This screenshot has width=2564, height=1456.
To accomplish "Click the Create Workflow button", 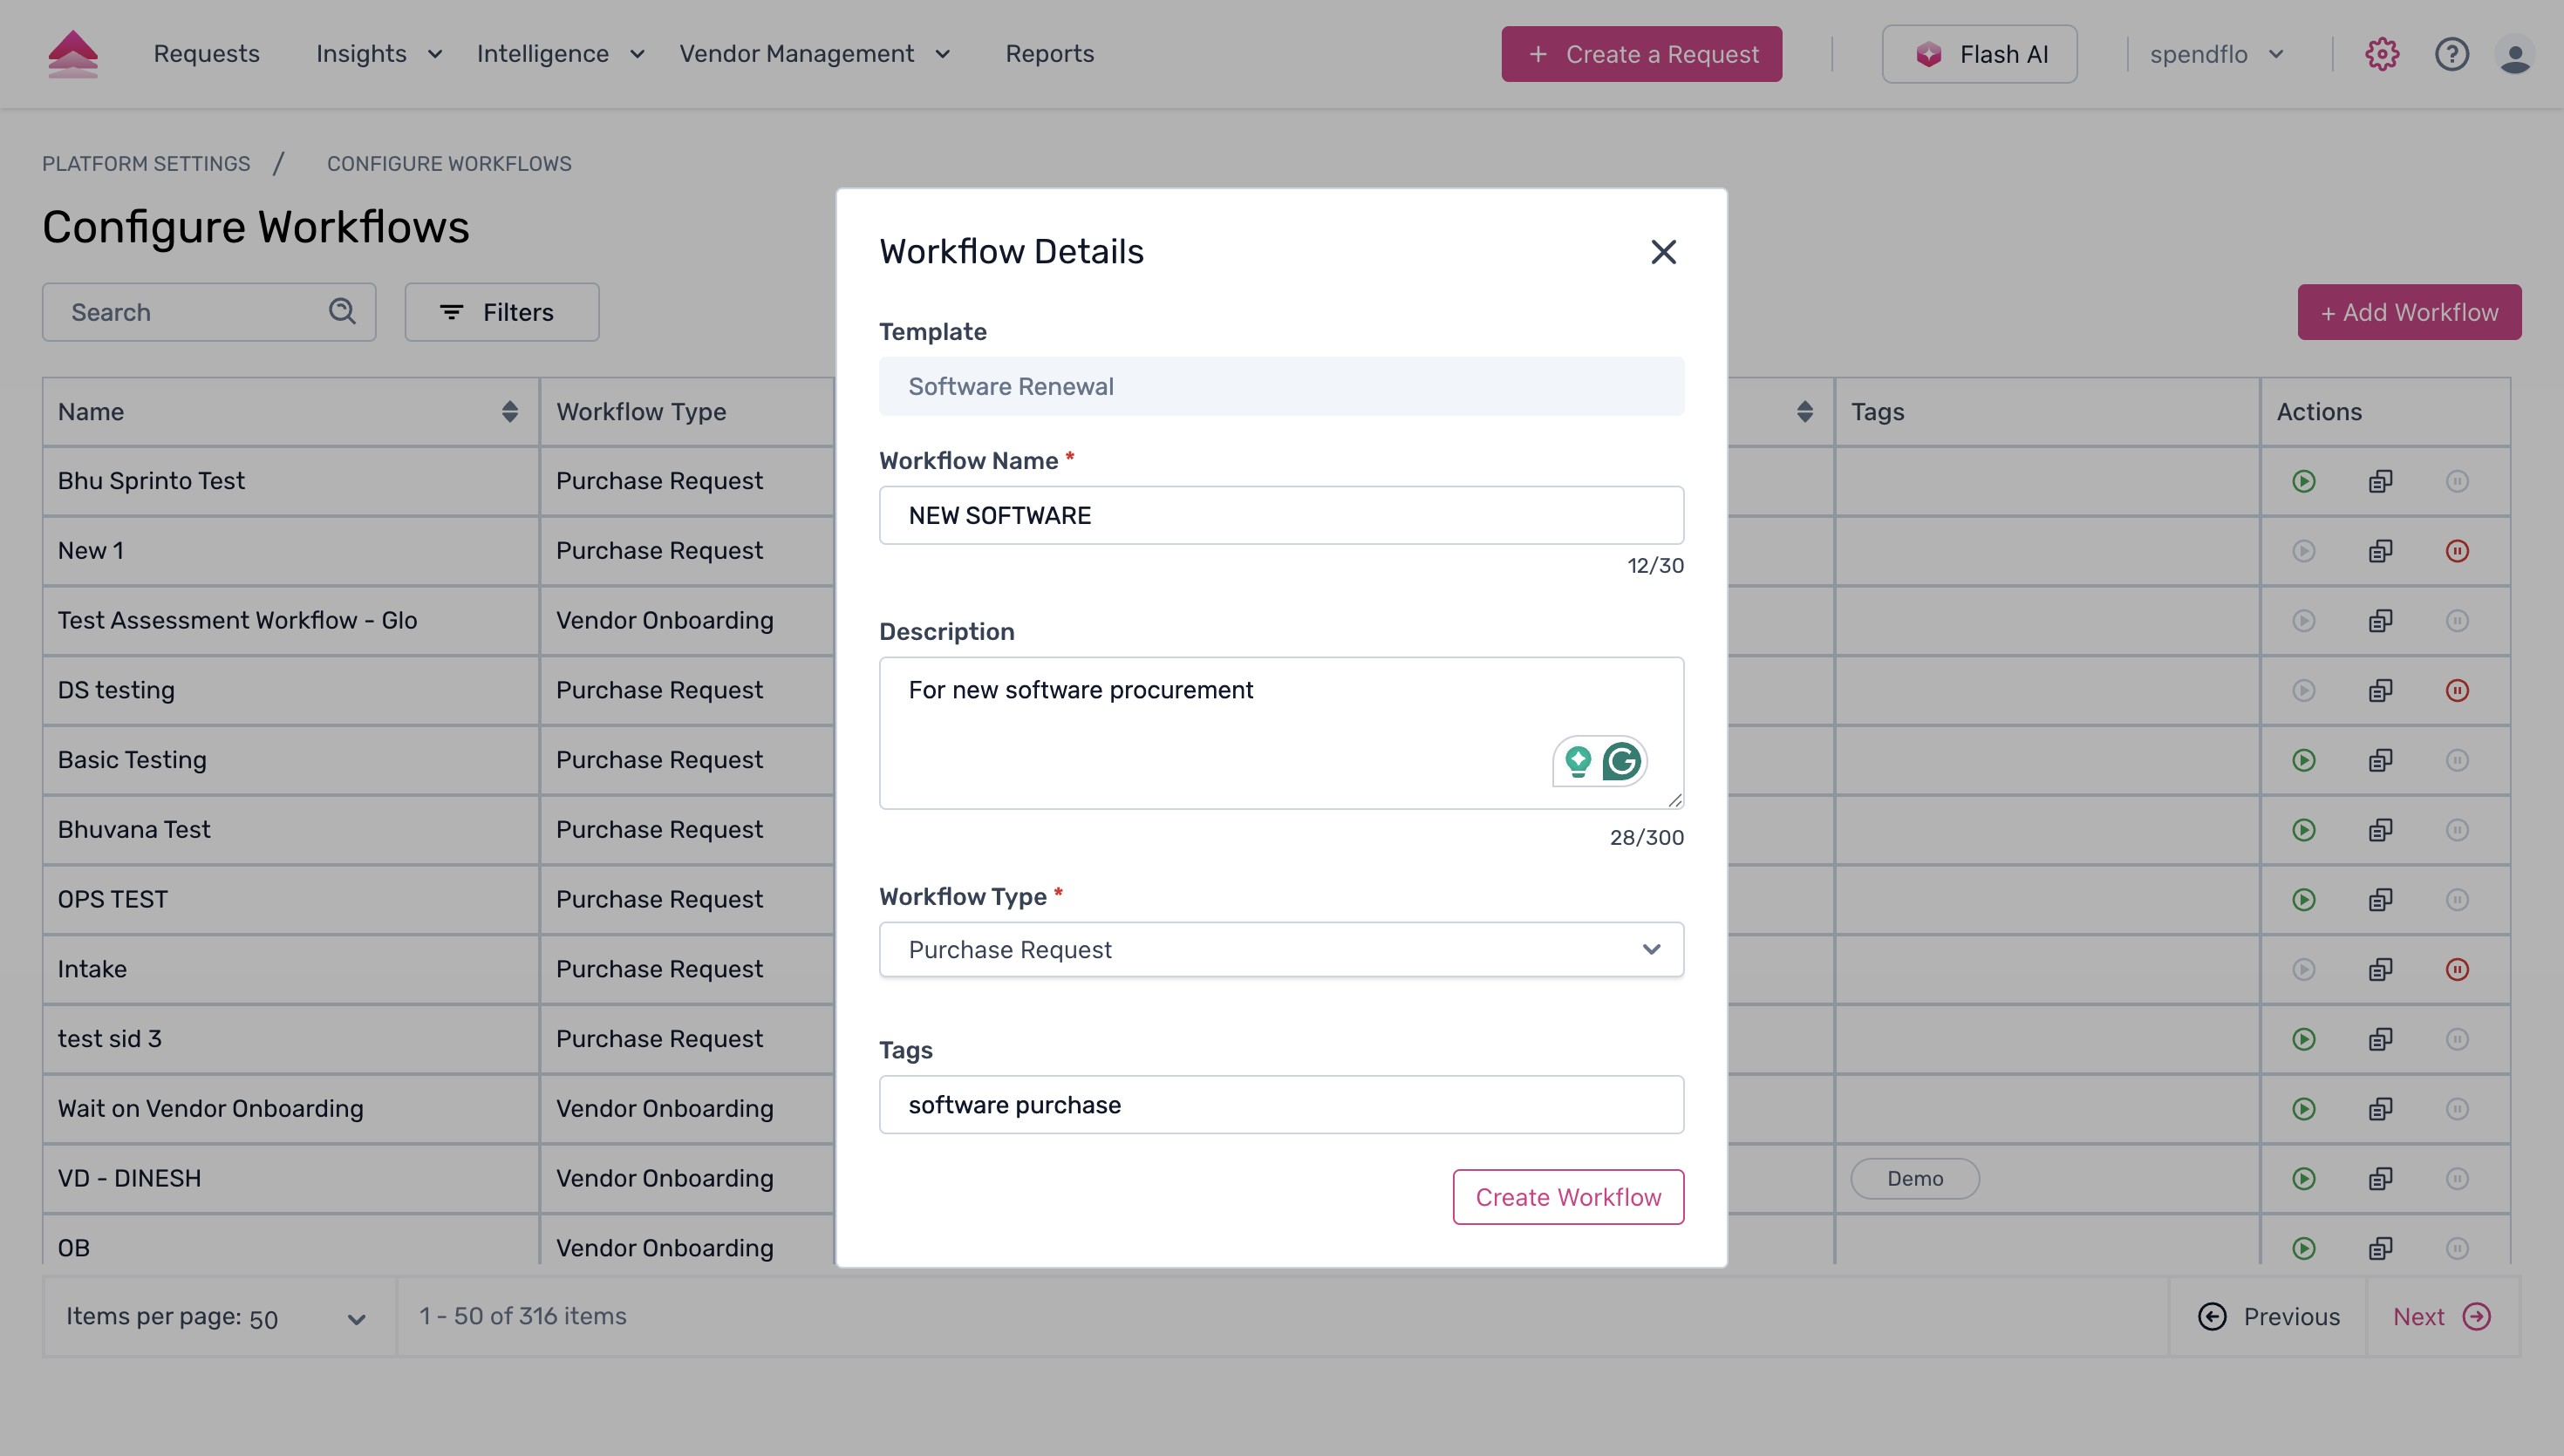I will (x=1567, y=1197).
